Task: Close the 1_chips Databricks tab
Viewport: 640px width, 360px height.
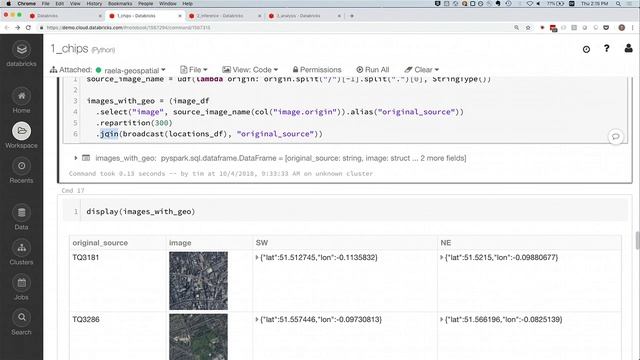Action: click(180, 16)
